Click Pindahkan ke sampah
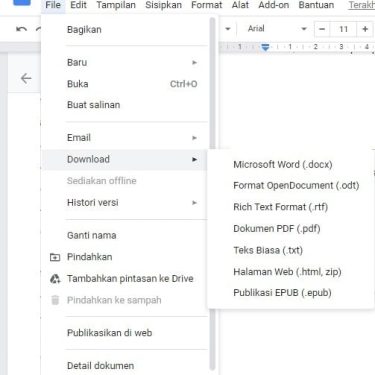The width and height of the screenshot is (375, 375). pos(125,300)
